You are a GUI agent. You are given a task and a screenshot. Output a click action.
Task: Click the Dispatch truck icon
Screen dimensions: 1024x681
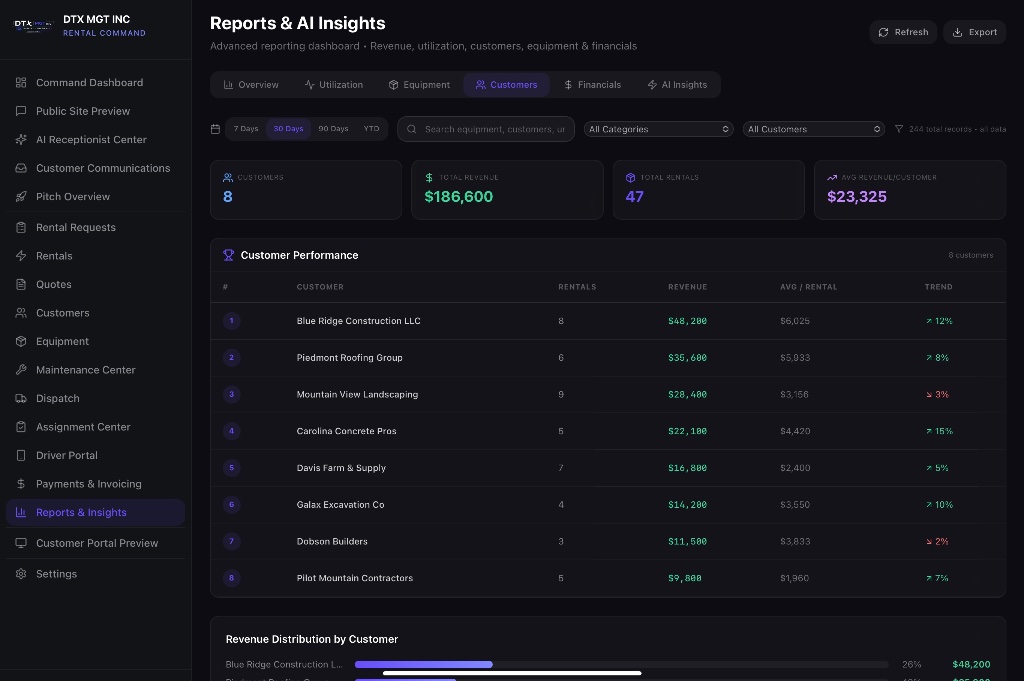point(21,398)
